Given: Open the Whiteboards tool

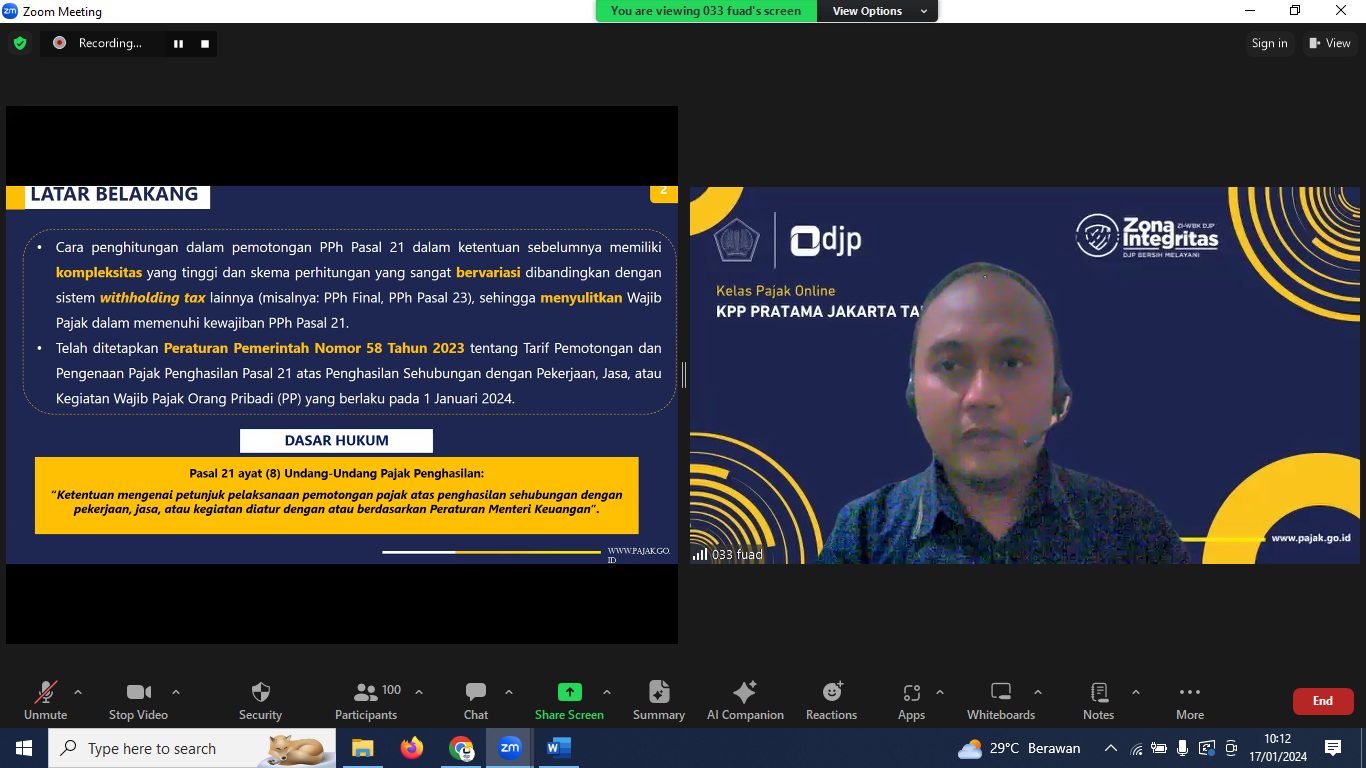Looking at the screenshot, I should pyautogui.click(x=1000, y=700).
